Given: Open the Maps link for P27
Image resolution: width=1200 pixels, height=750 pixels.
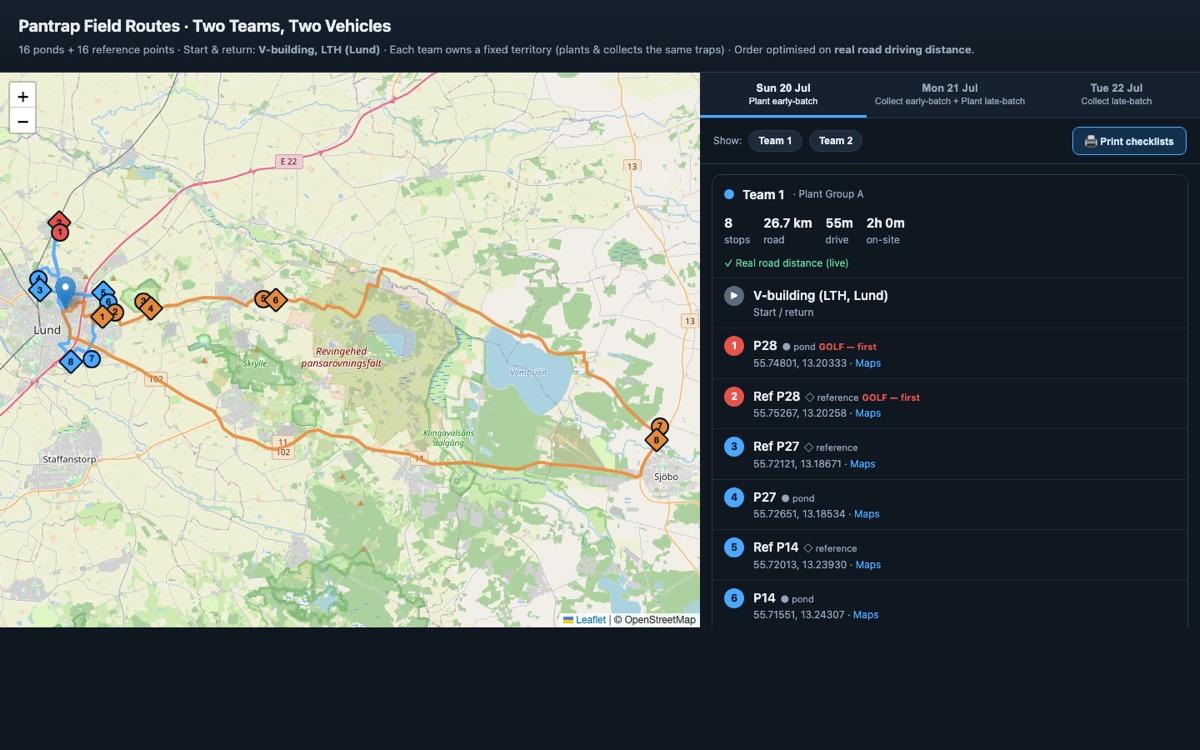Looking at the screenshot, I should (x=867, y=514).
